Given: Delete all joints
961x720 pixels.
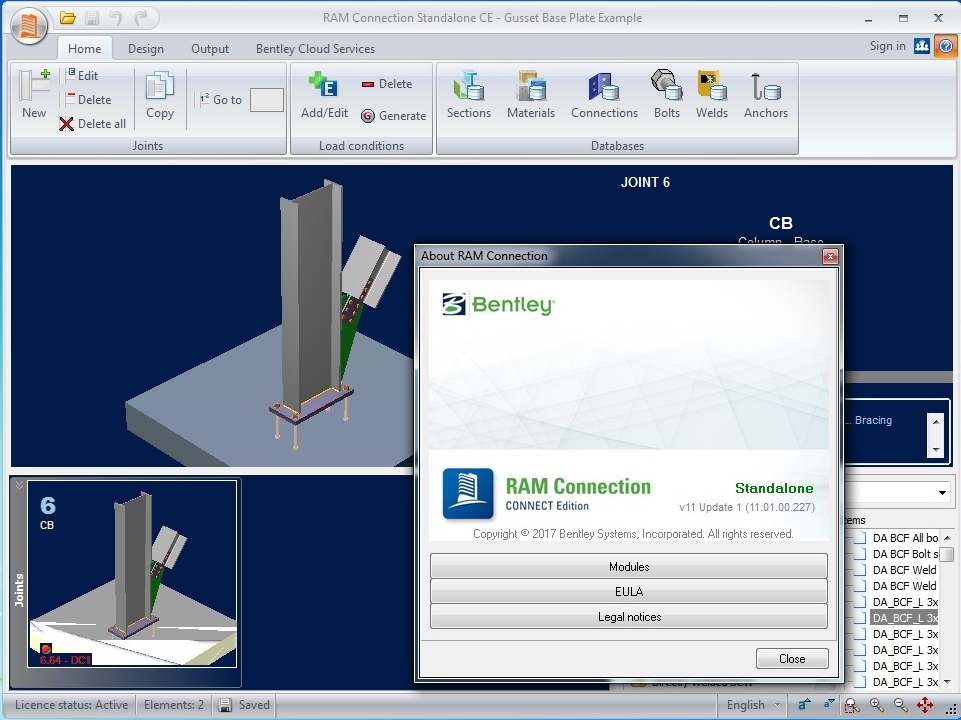Looking at the screenshot, I should (x=93, y=124).
